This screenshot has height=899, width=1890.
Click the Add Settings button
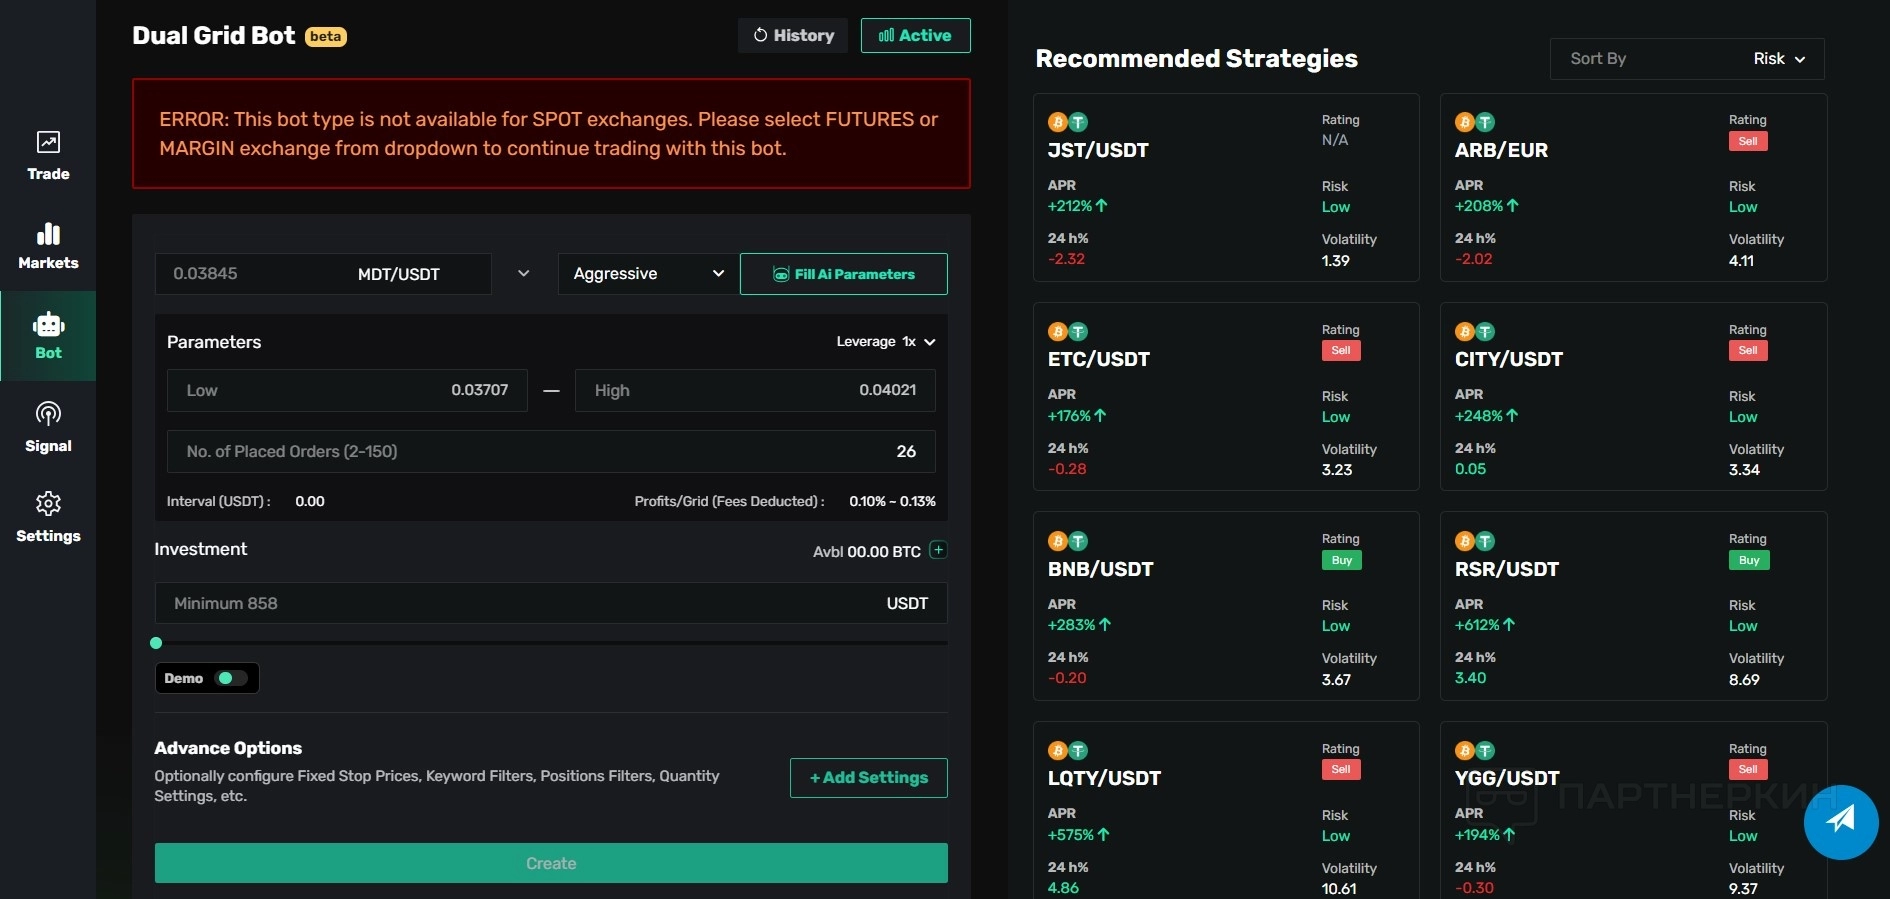pyautogui.click(x=868, y=778)
